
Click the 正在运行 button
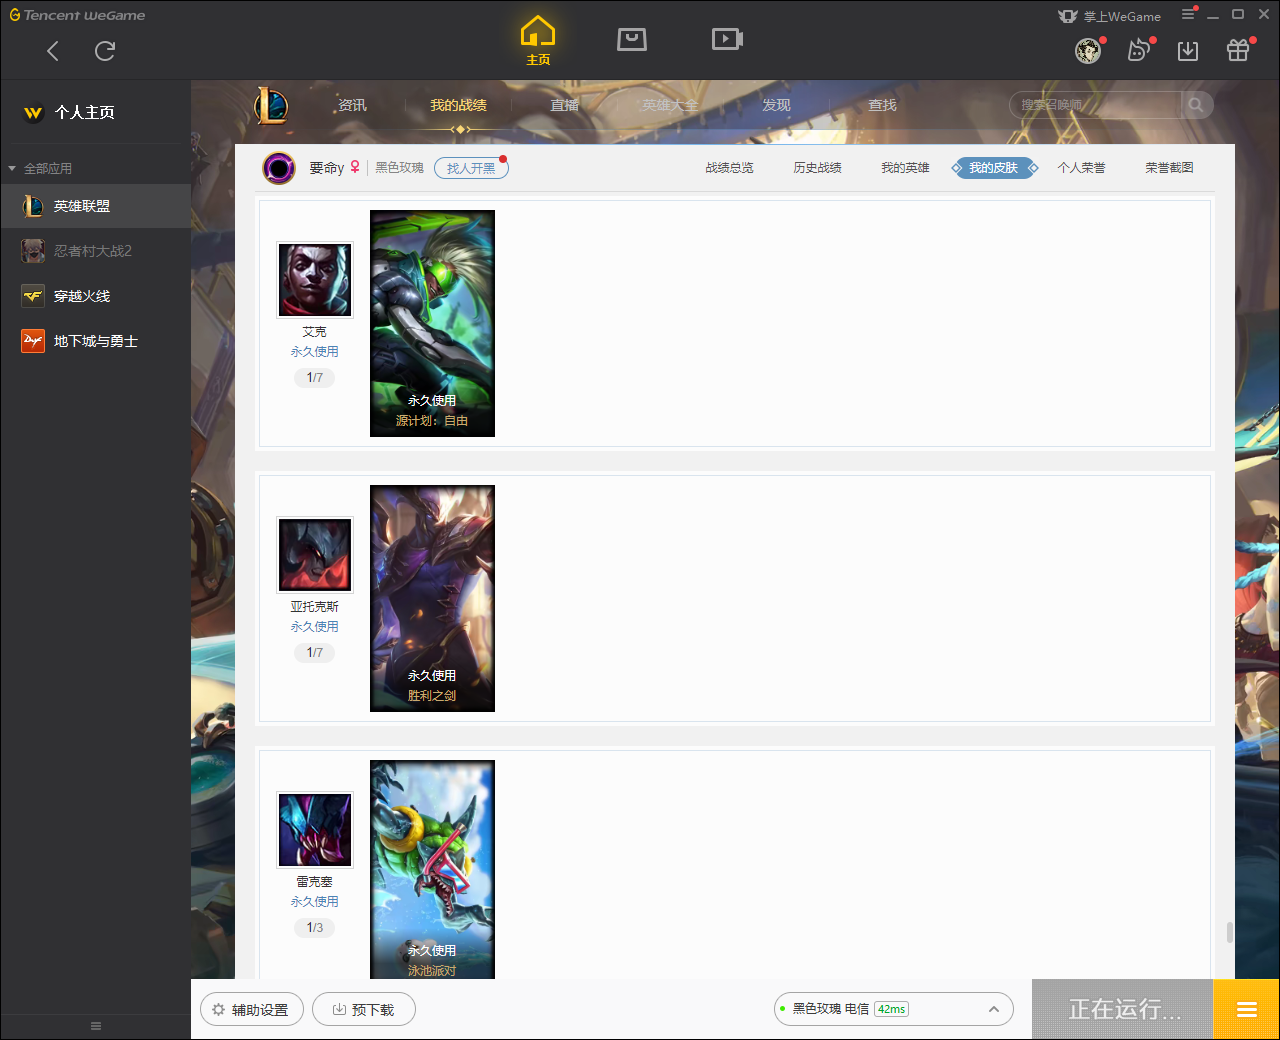1123,1009
